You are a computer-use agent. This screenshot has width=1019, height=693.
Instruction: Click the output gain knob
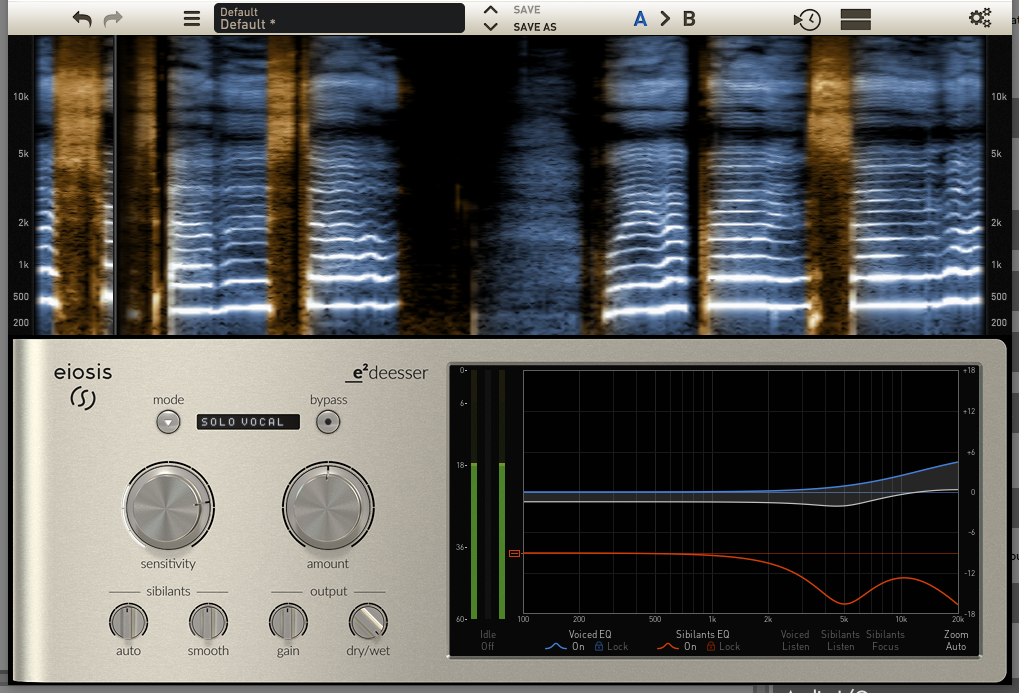(x=288, y=621)
